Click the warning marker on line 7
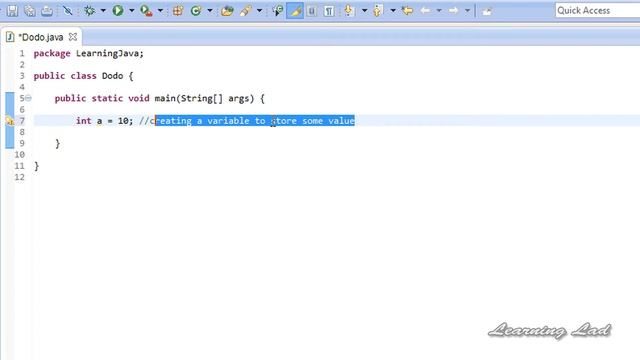The height and width of the screenshot is (360, 640). click(9, 121)
